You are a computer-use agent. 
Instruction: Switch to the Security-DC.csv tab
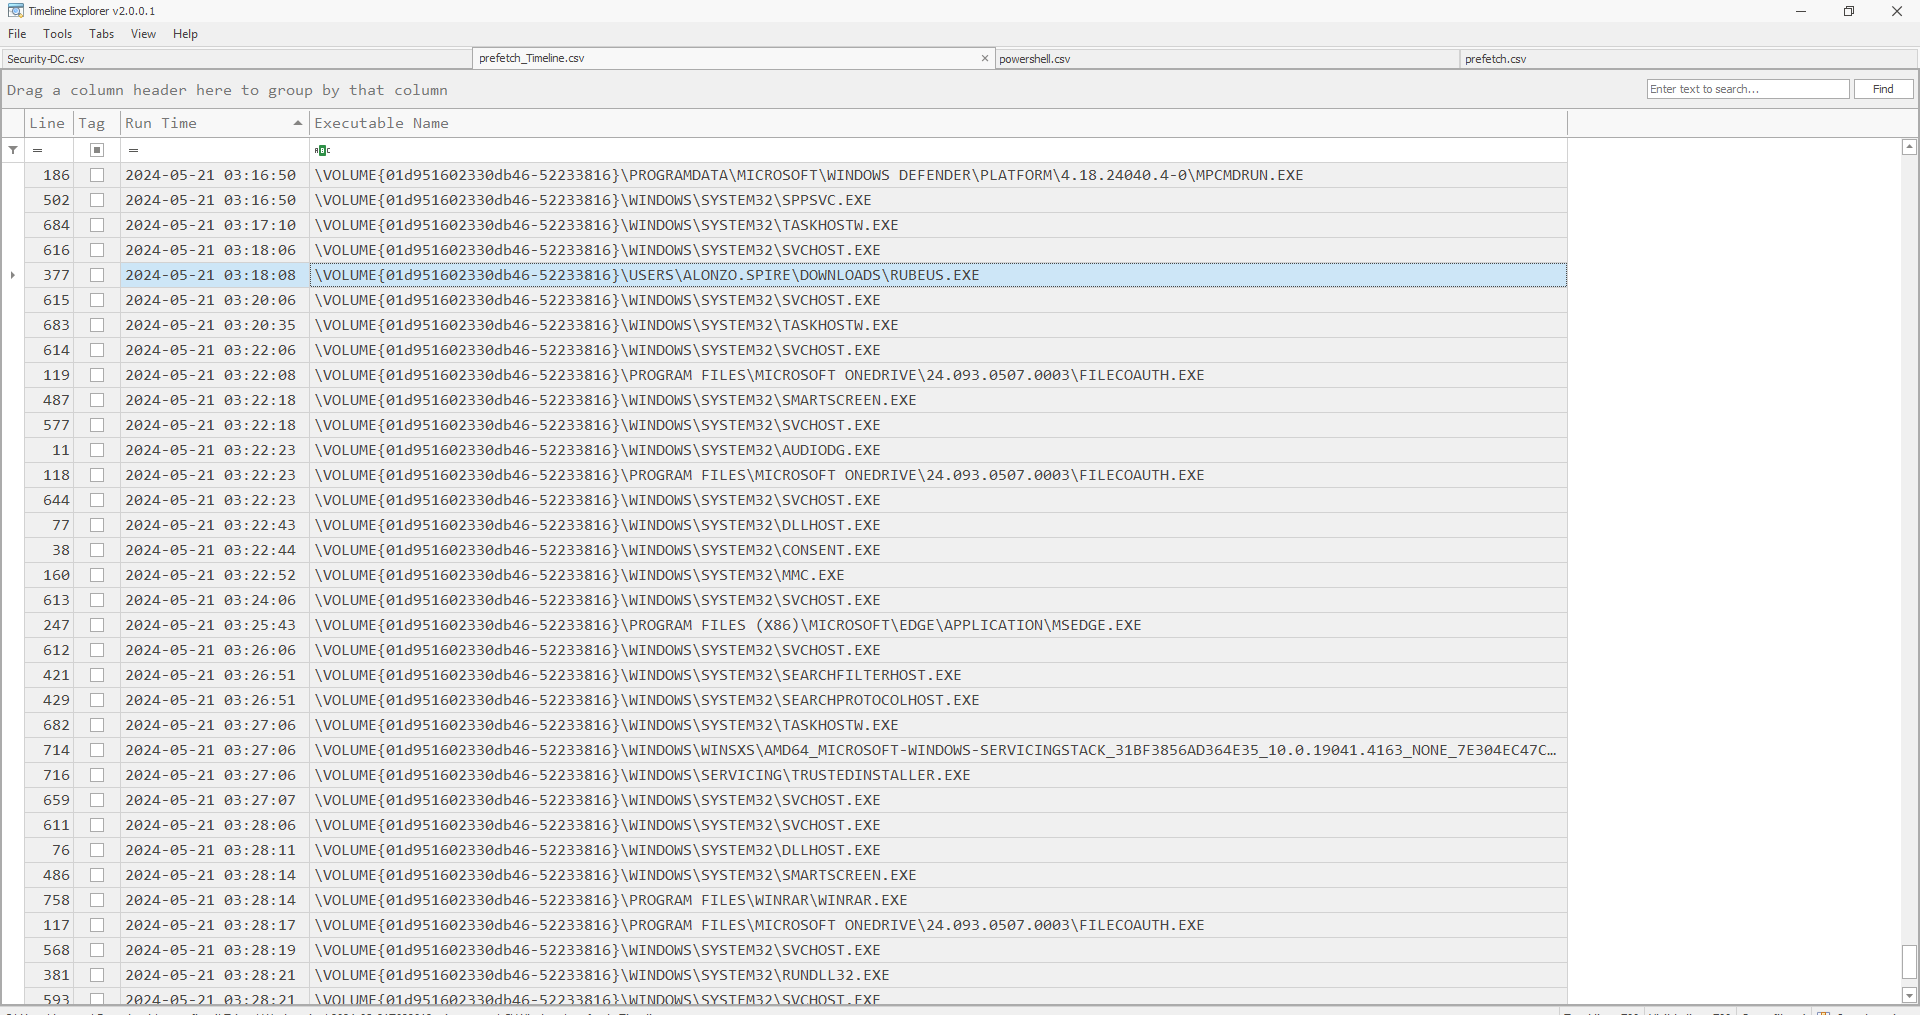(x=46, y=59)
